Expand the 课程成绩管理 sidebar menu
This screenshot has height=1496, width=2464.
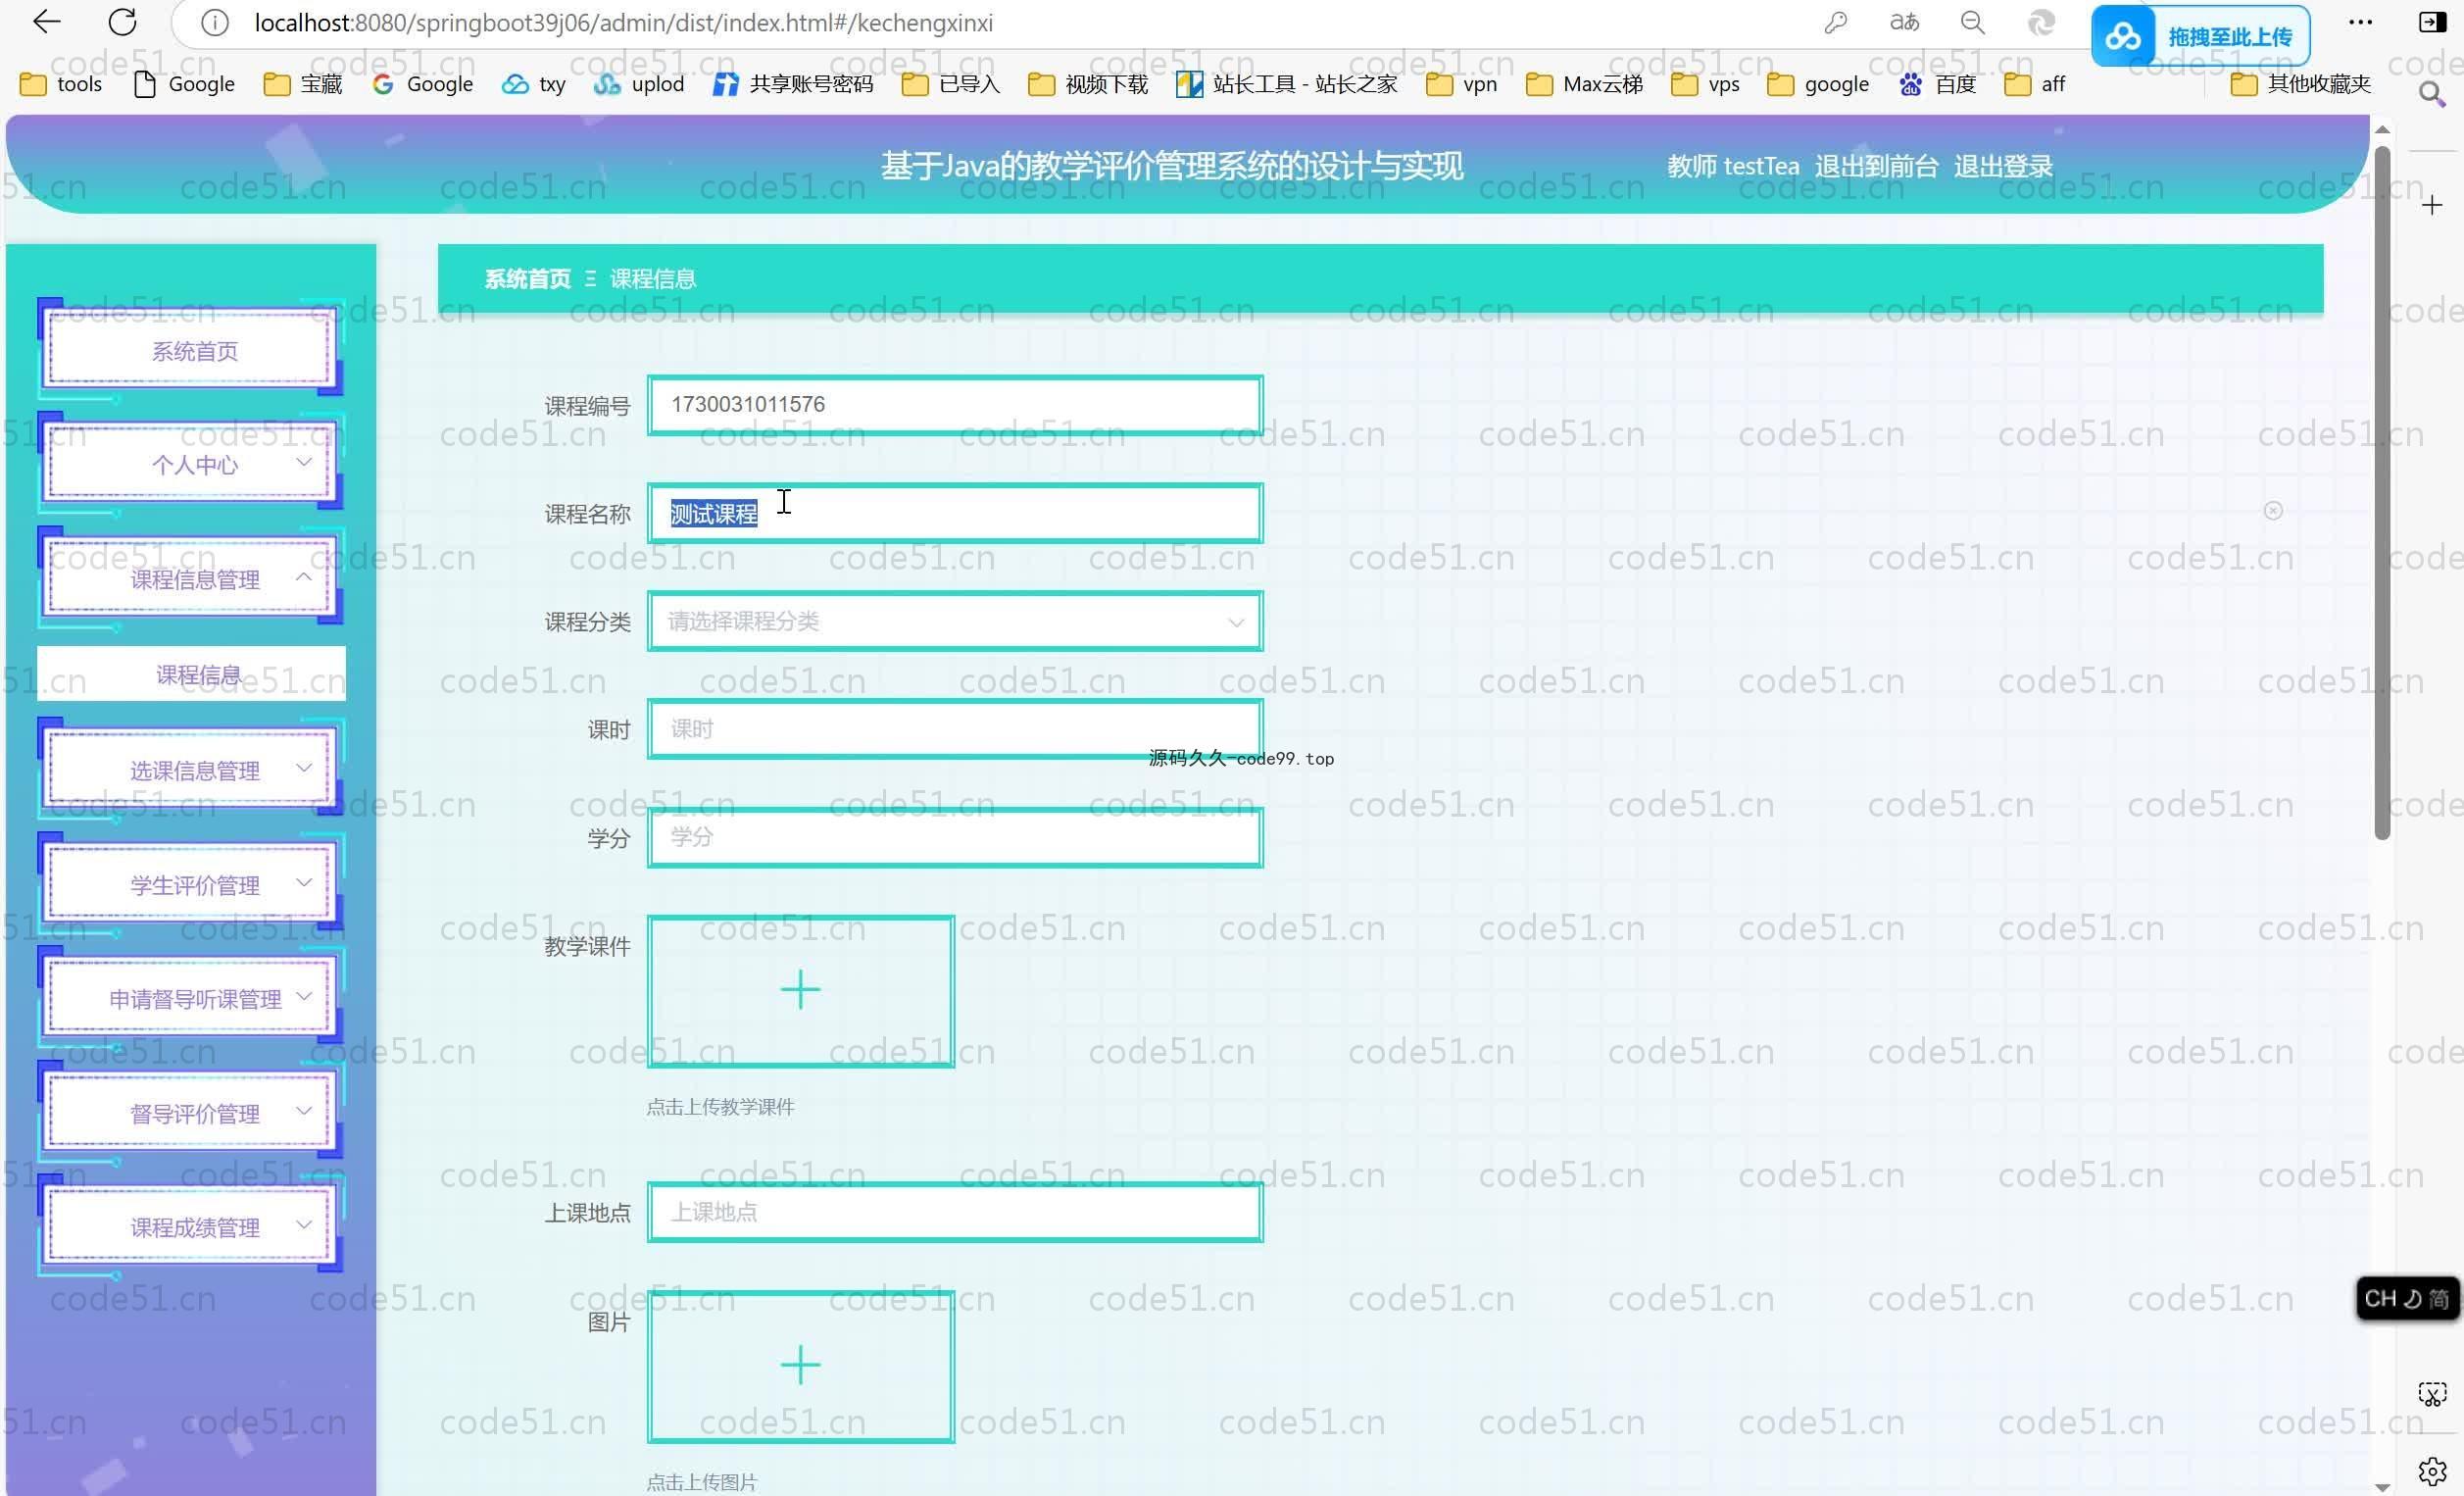click(x=191, y=1227)
